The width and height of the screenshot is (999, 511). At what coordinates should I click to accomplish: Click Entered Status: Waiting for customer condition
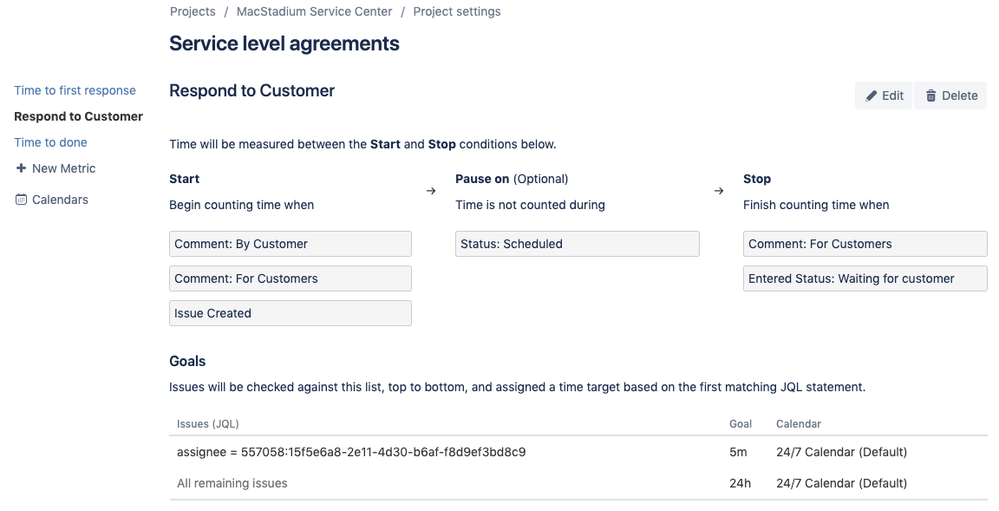tap(865, 279)
